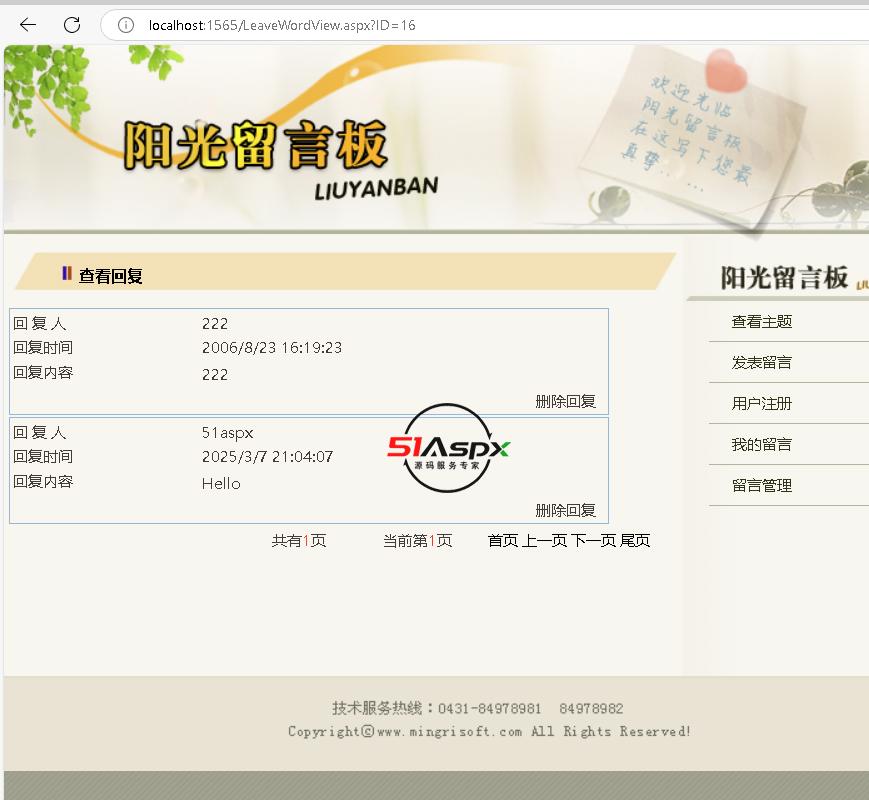
Task: Go to 首页 first page link
Action: [503, 541]
